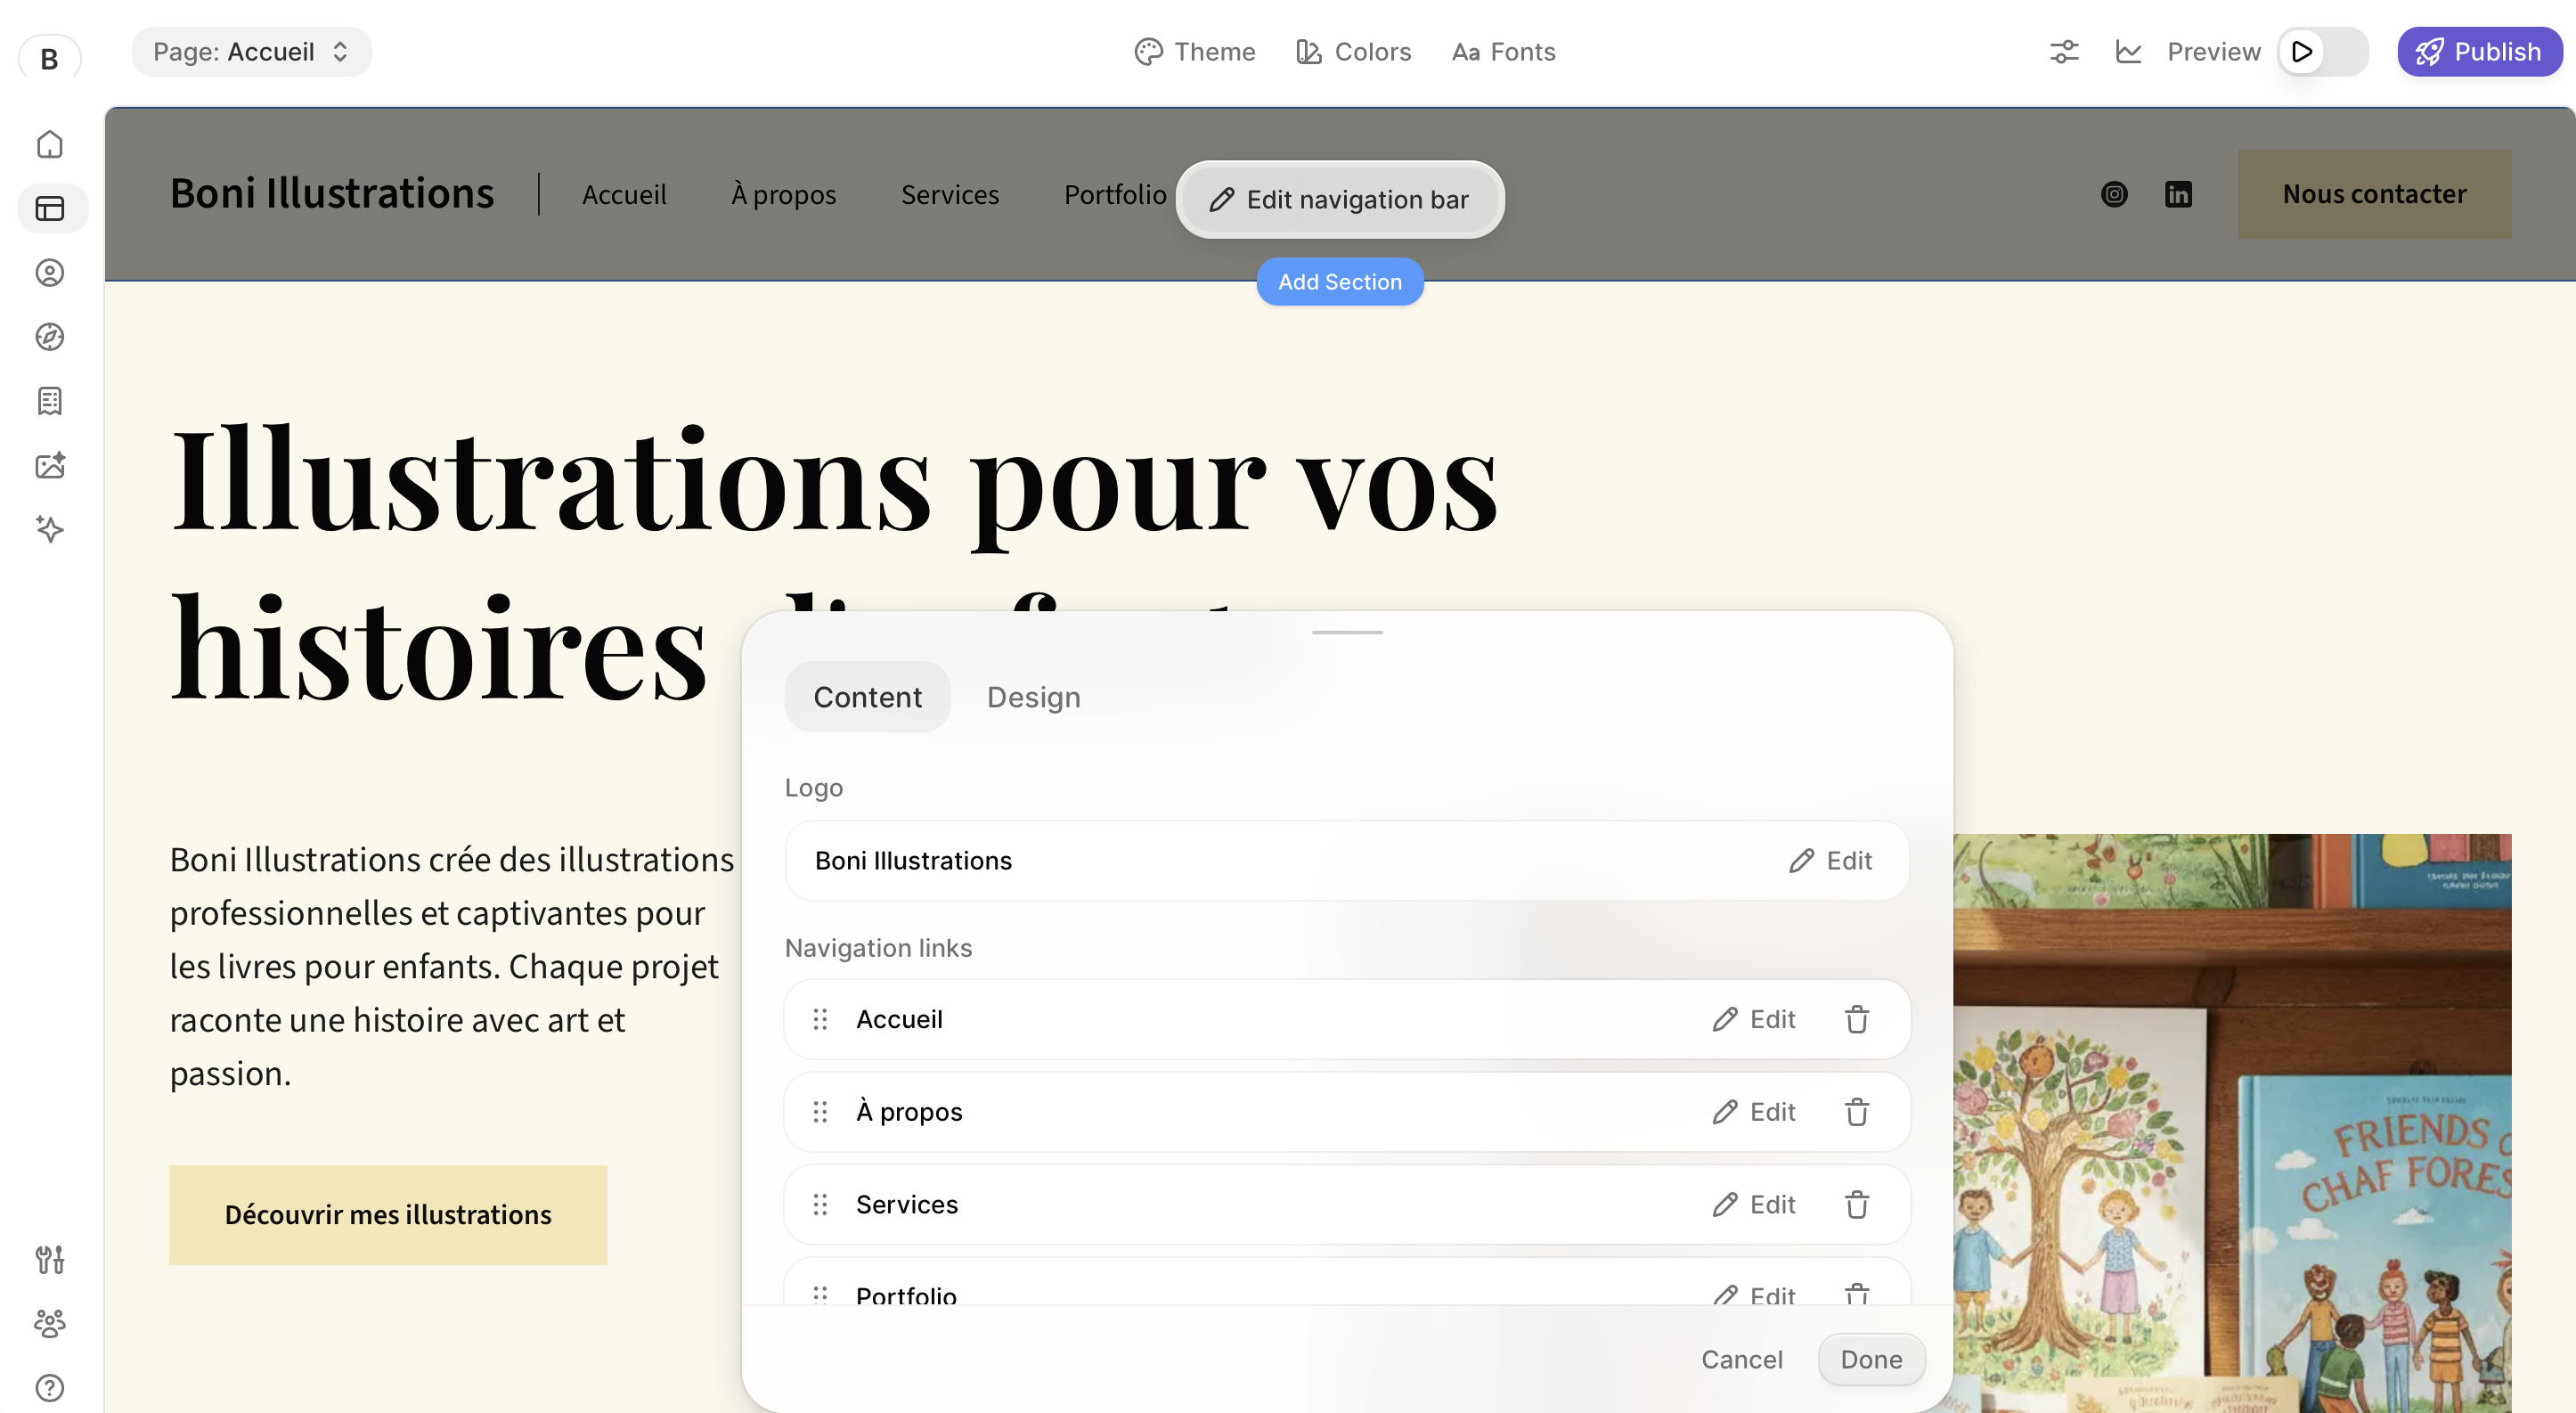Open the Home panel in the sidebar
Viewport: 2576px width, 1413px height.
(49, 144)
